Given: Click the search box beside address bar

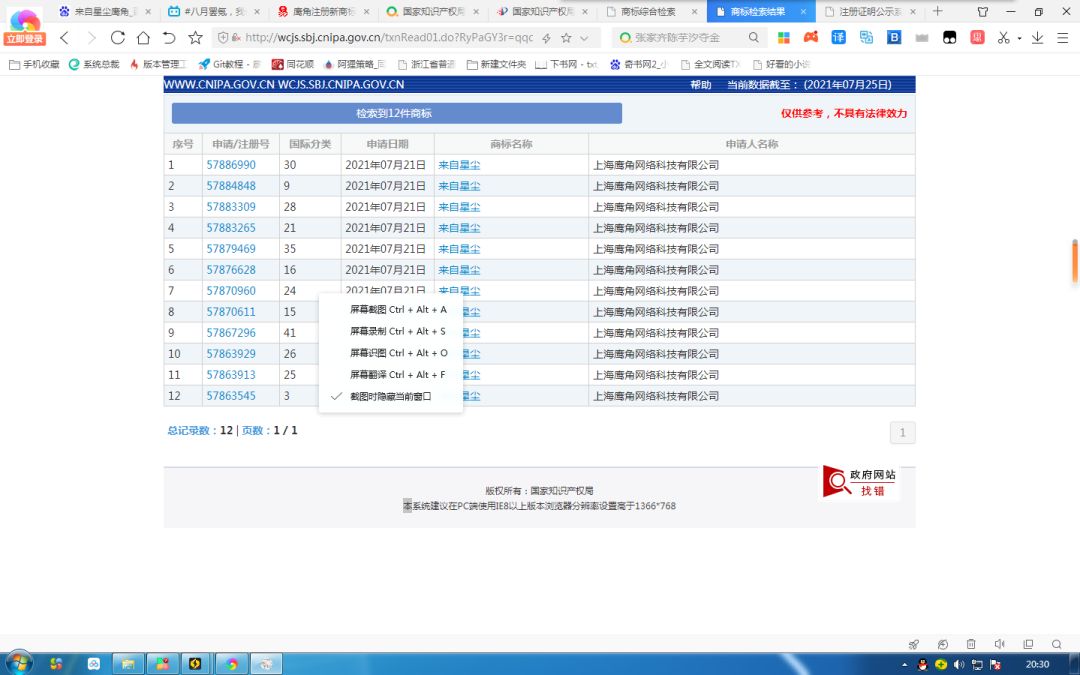Looking at the screenshot, I should pyautogui.click(x=682, y=38).
